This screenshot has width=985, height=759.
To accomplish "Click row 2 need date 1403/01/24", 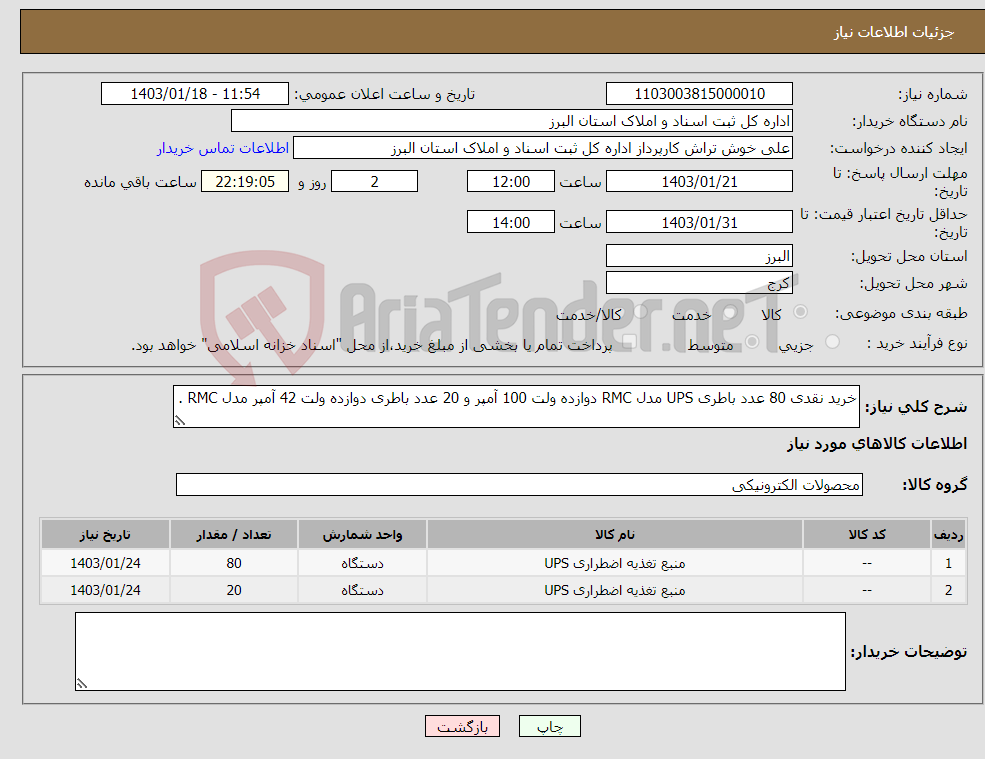I will click(x=106, y=590).
